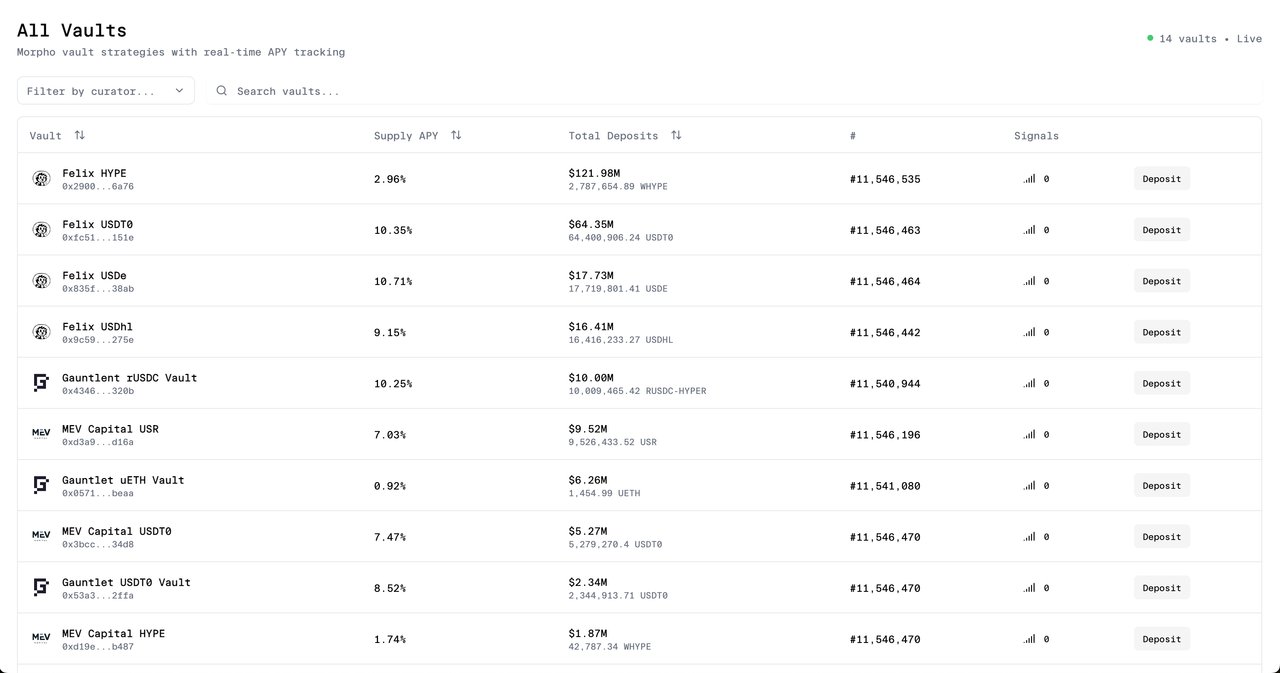The image size is (1280, 673).
Task: Click the signal bars icon for Felix HYPE
Action: click(1029, 179)
